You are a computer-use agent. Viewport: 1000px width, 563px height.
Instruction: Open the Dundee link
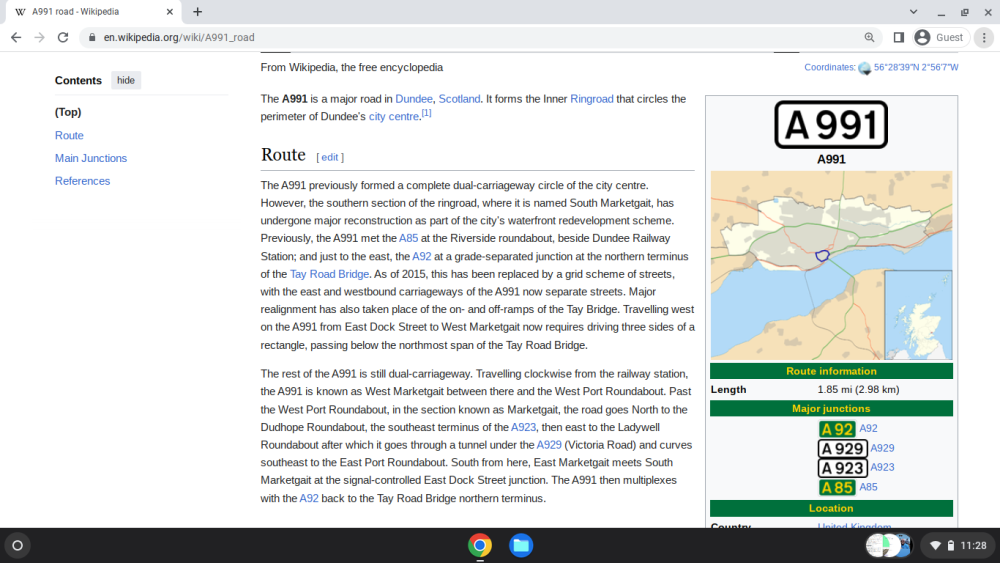pyautogui.click(x=414, y=99)
